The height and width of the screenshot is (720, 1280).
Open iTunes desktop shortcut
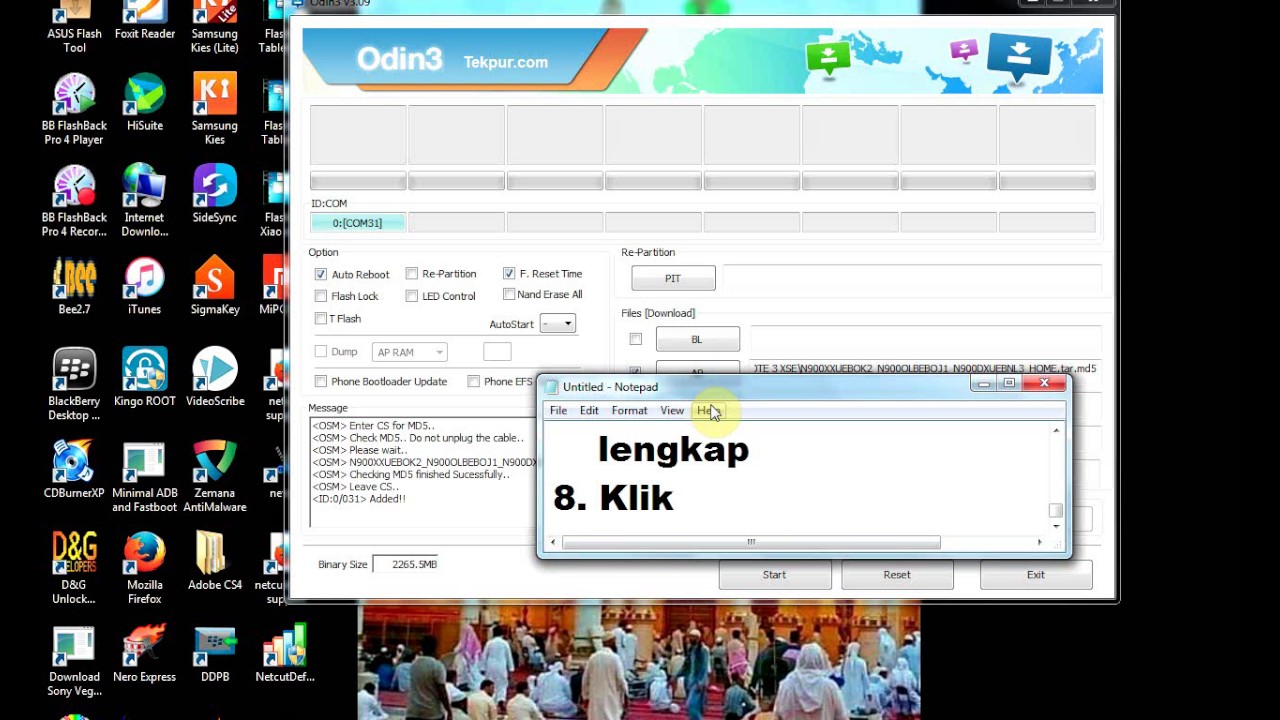[x=144, y=287]
